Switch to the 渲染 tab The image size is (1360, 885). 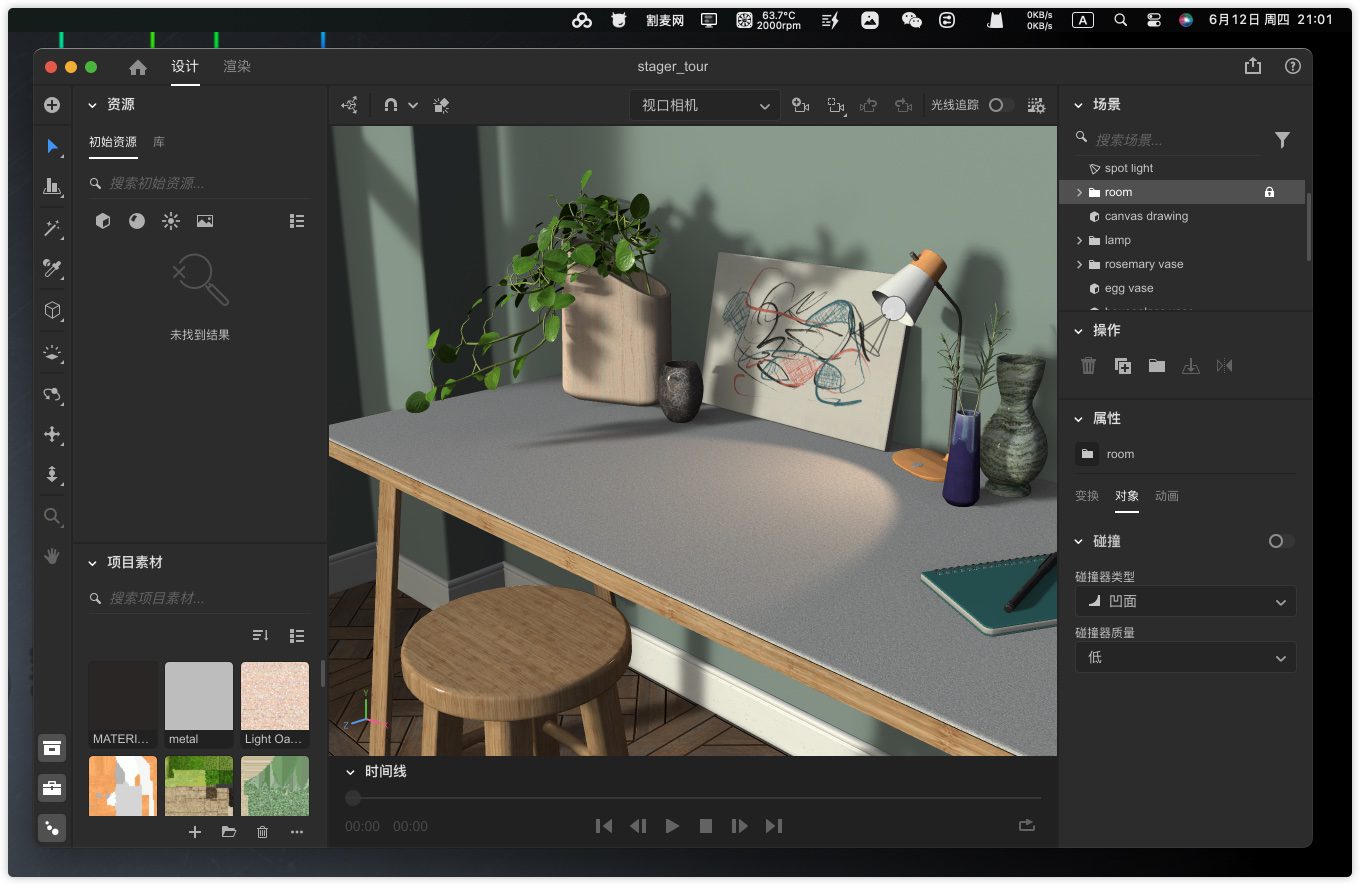[x=237, y=67]
